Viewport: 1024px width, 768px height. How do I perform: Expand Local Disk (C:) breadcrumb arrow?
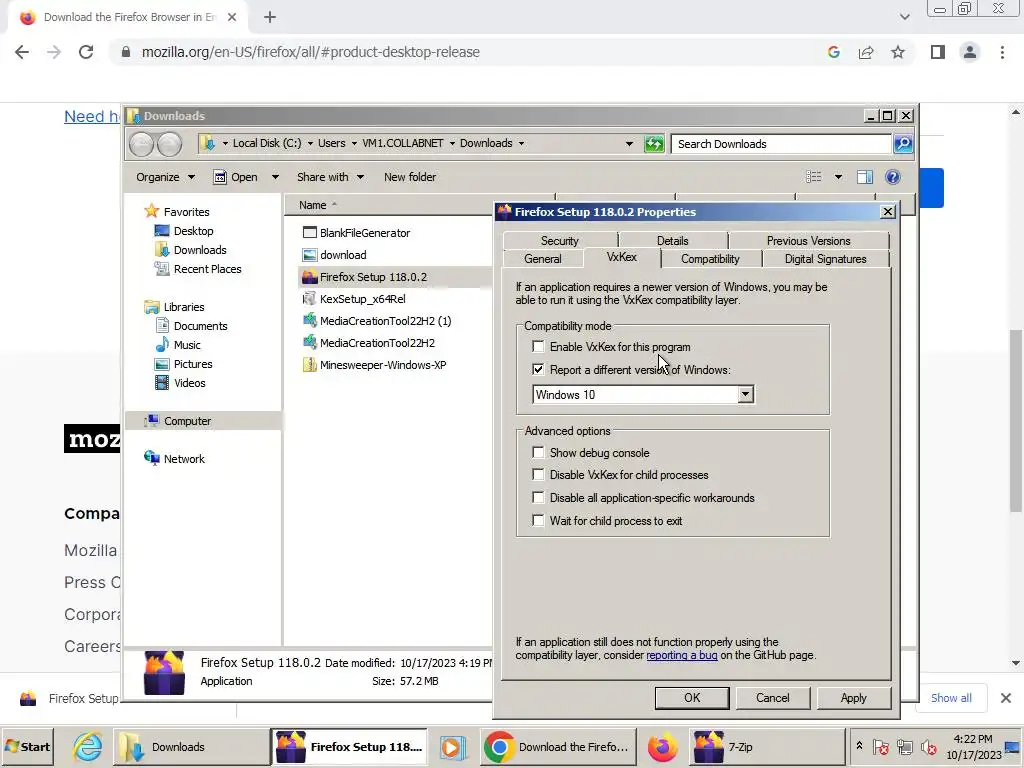pyautogui.click(x=310, y=144)
